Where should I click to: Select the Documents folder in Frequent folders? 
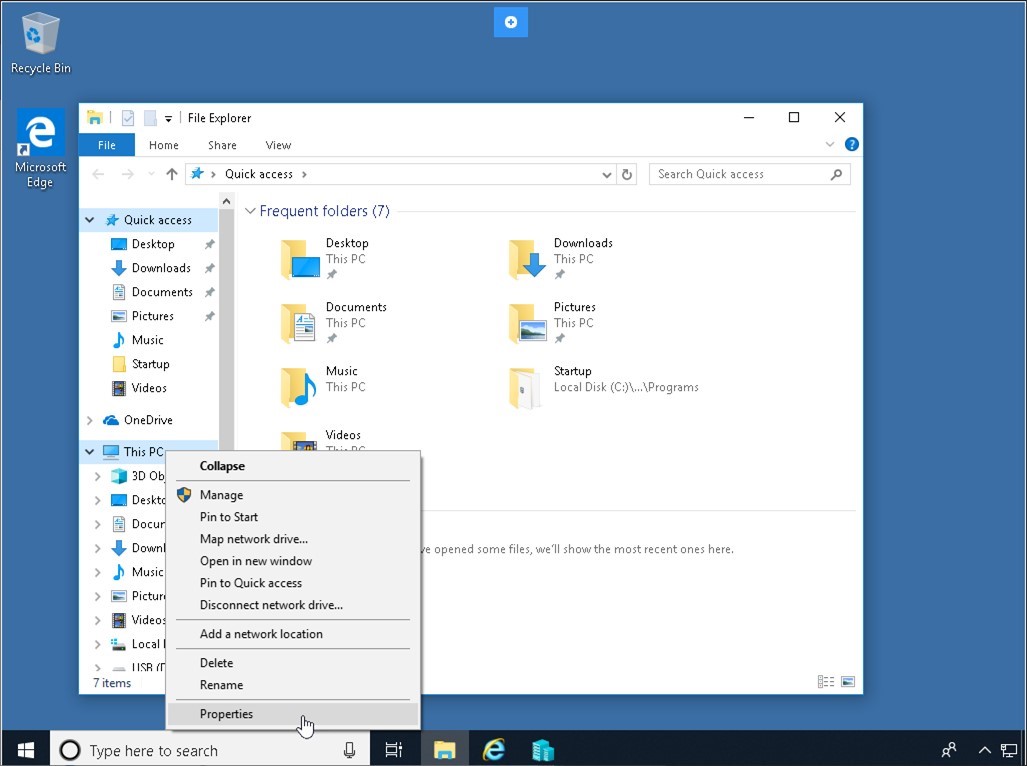(x=333, y=323)
